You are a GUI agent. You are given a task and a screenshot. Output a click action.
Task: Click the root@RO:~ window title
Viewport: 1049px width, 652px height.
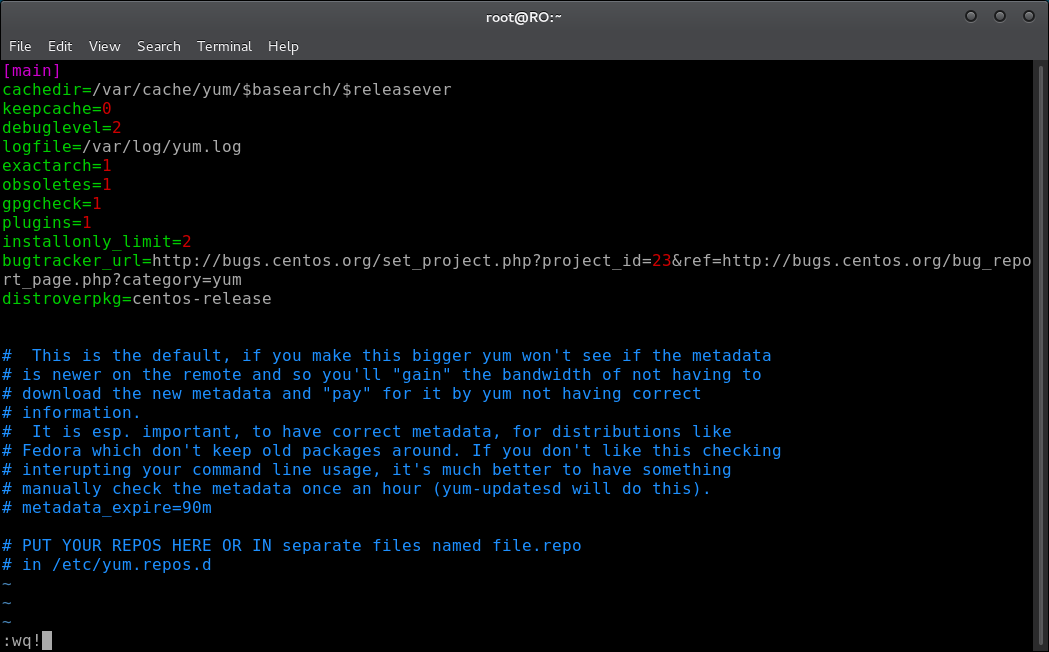pos(524,17)
